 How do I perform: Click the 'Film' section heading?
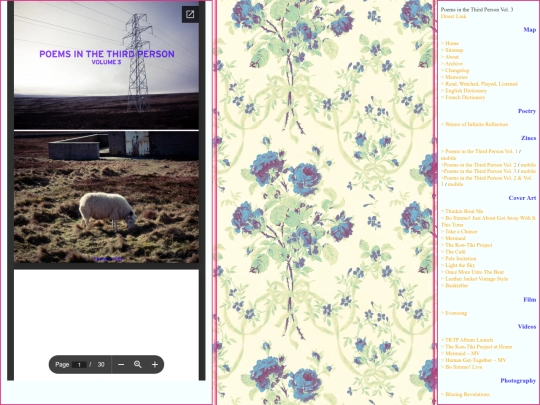pyautogui.click(x=530, y=300)
